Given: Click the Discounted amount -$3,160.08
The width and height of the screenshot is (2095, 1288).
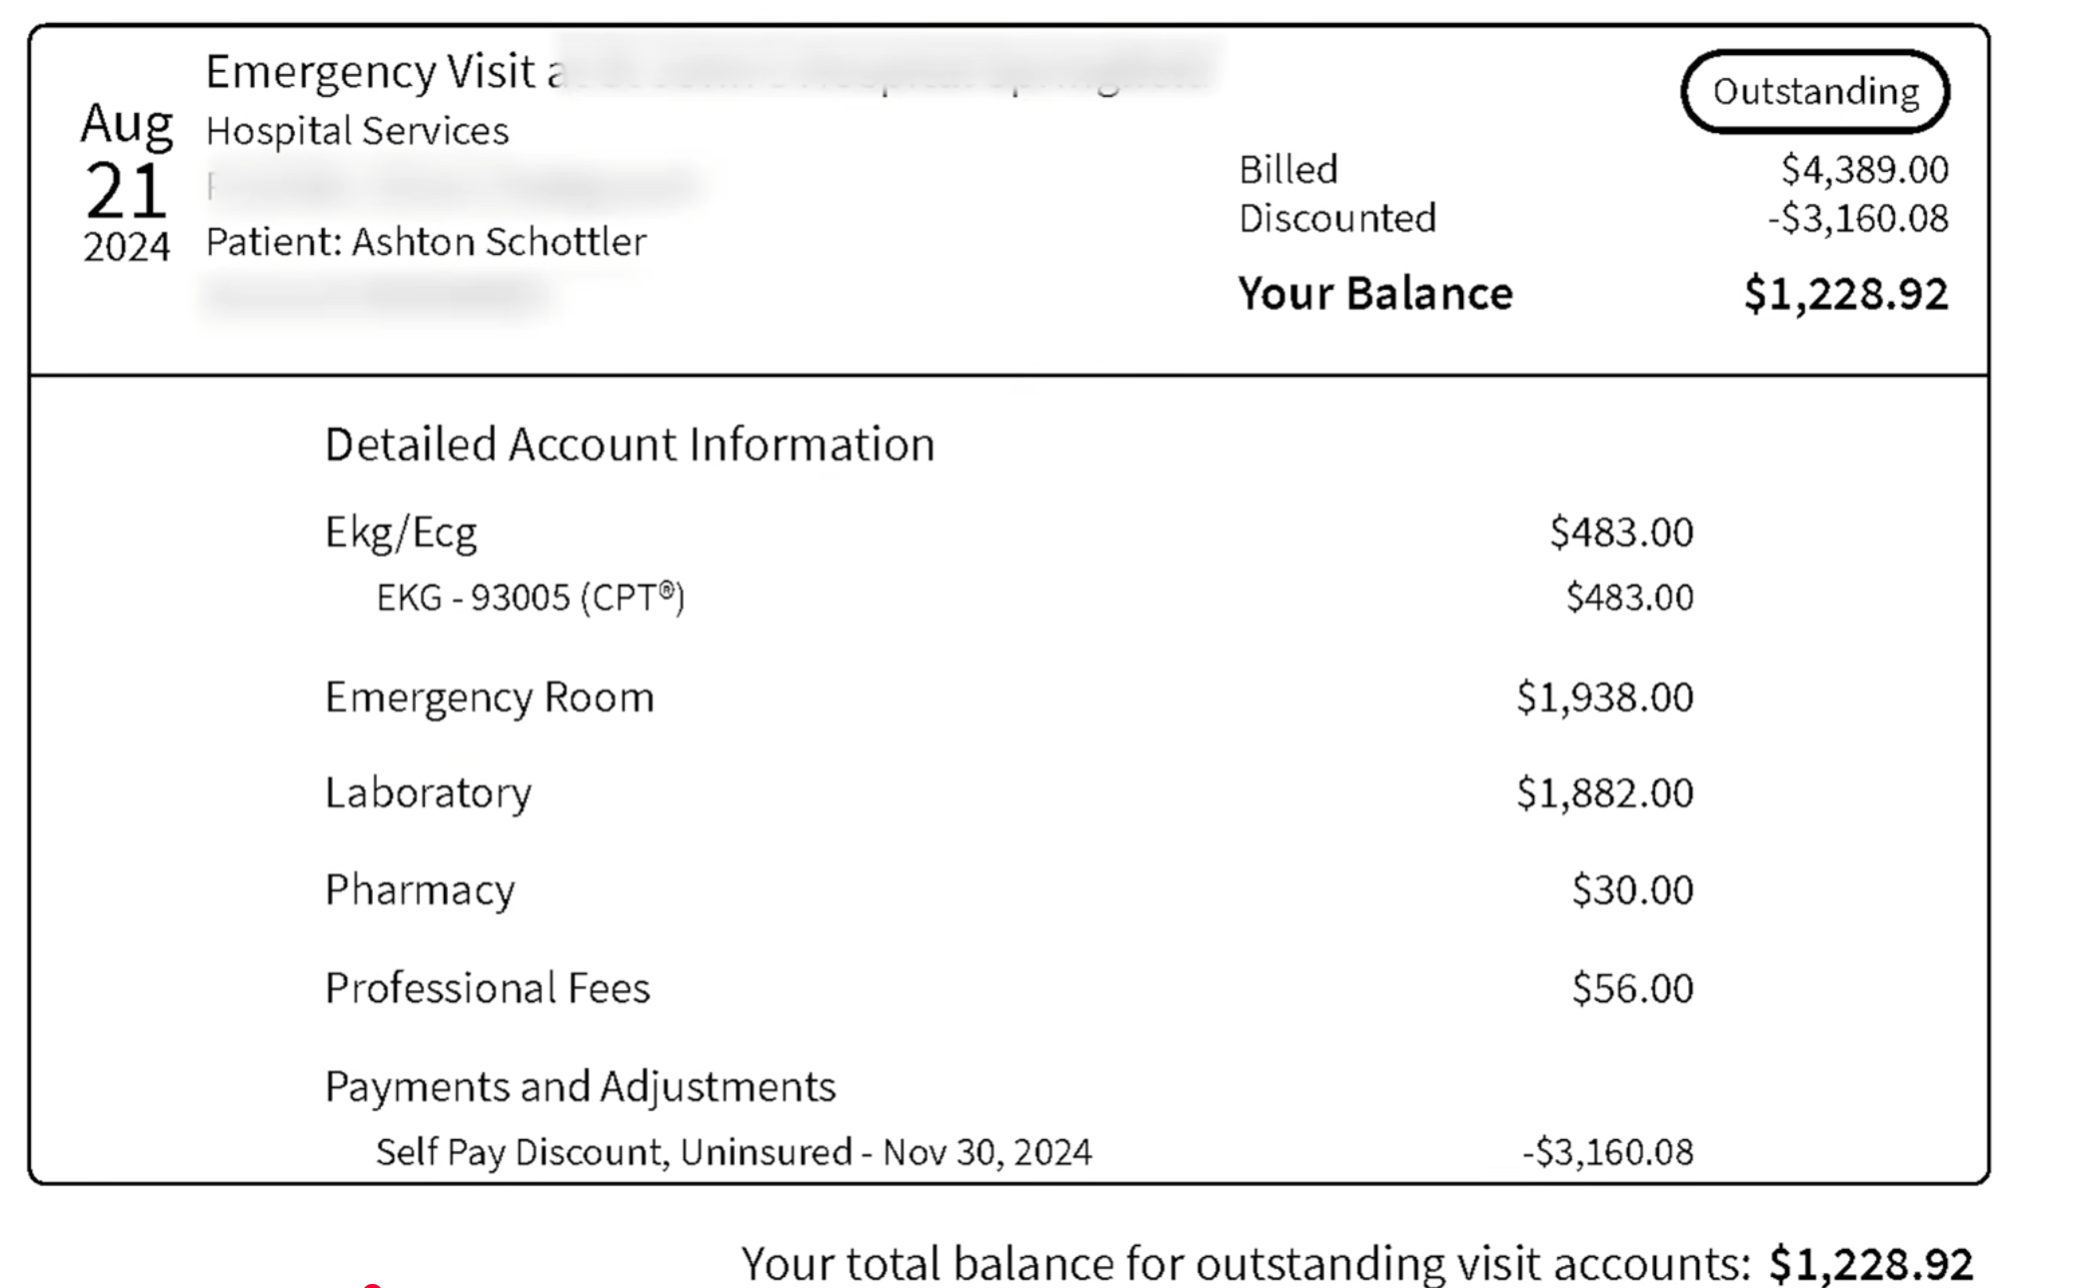Looking at the screenshot, I should point(1858,218).
